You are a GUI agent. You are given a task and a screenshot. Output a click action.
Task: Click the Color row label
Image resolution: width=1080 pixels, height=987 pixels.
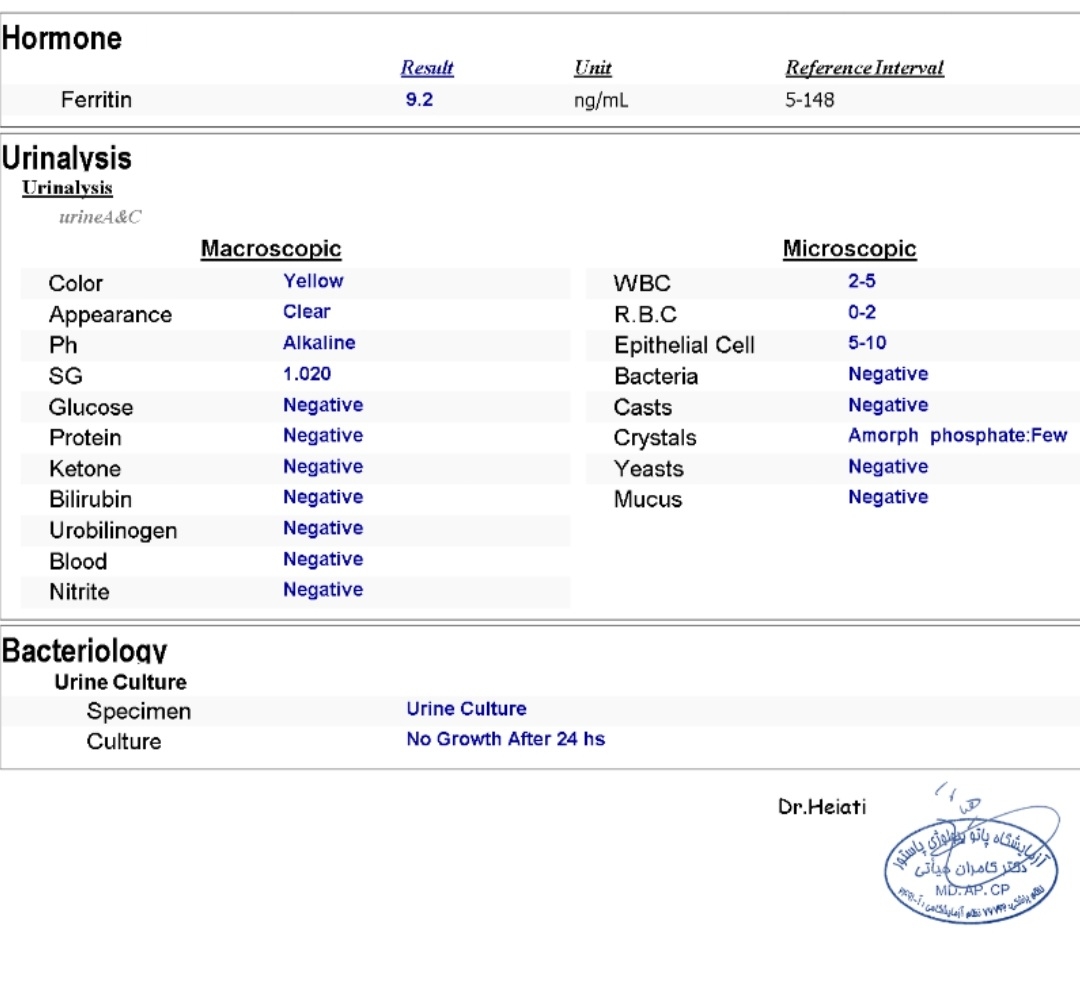coord(76,283)
